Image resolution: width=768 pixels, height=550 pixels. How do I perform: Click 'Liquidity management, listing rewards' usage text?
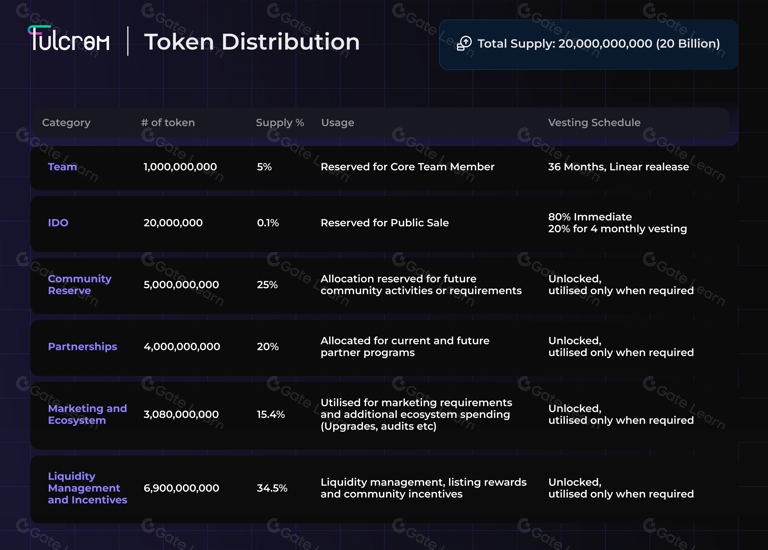pos(424,488)
